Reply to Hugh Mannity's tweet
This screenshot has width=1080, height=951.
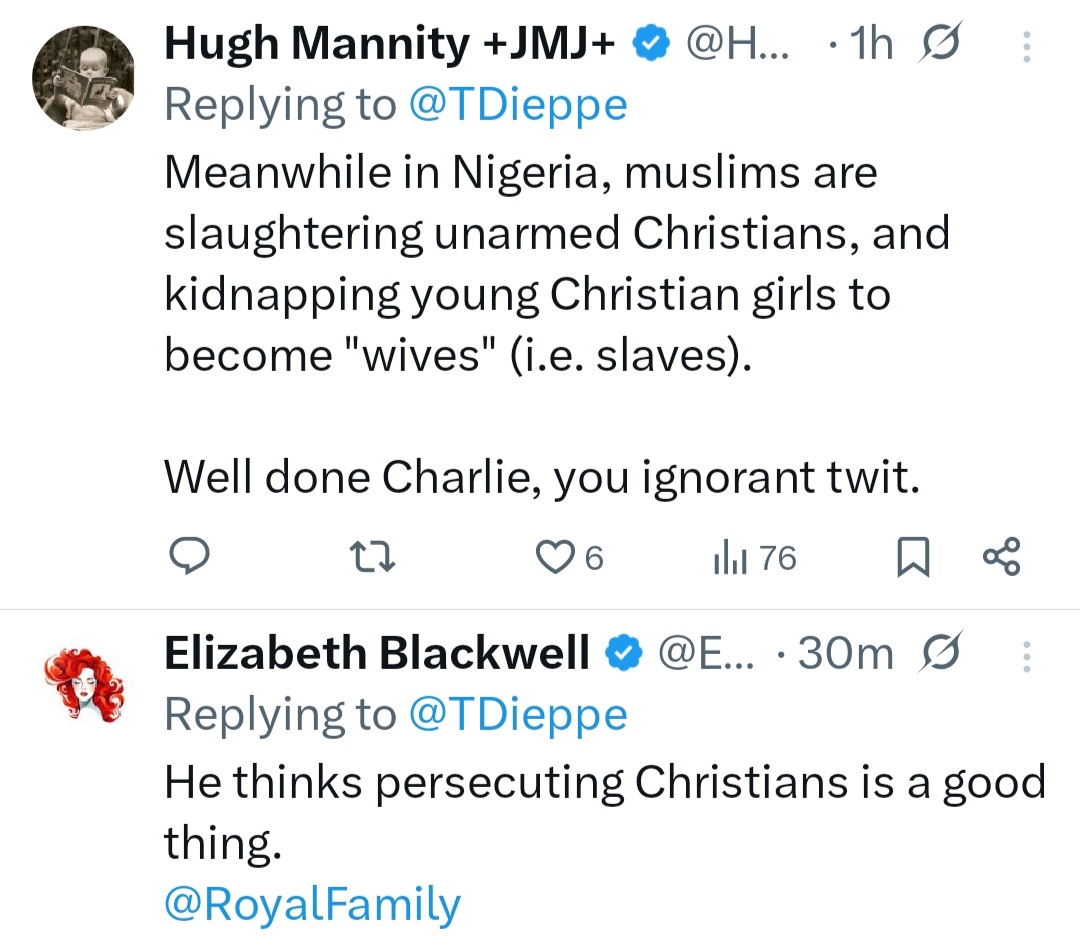coord(187,557)
